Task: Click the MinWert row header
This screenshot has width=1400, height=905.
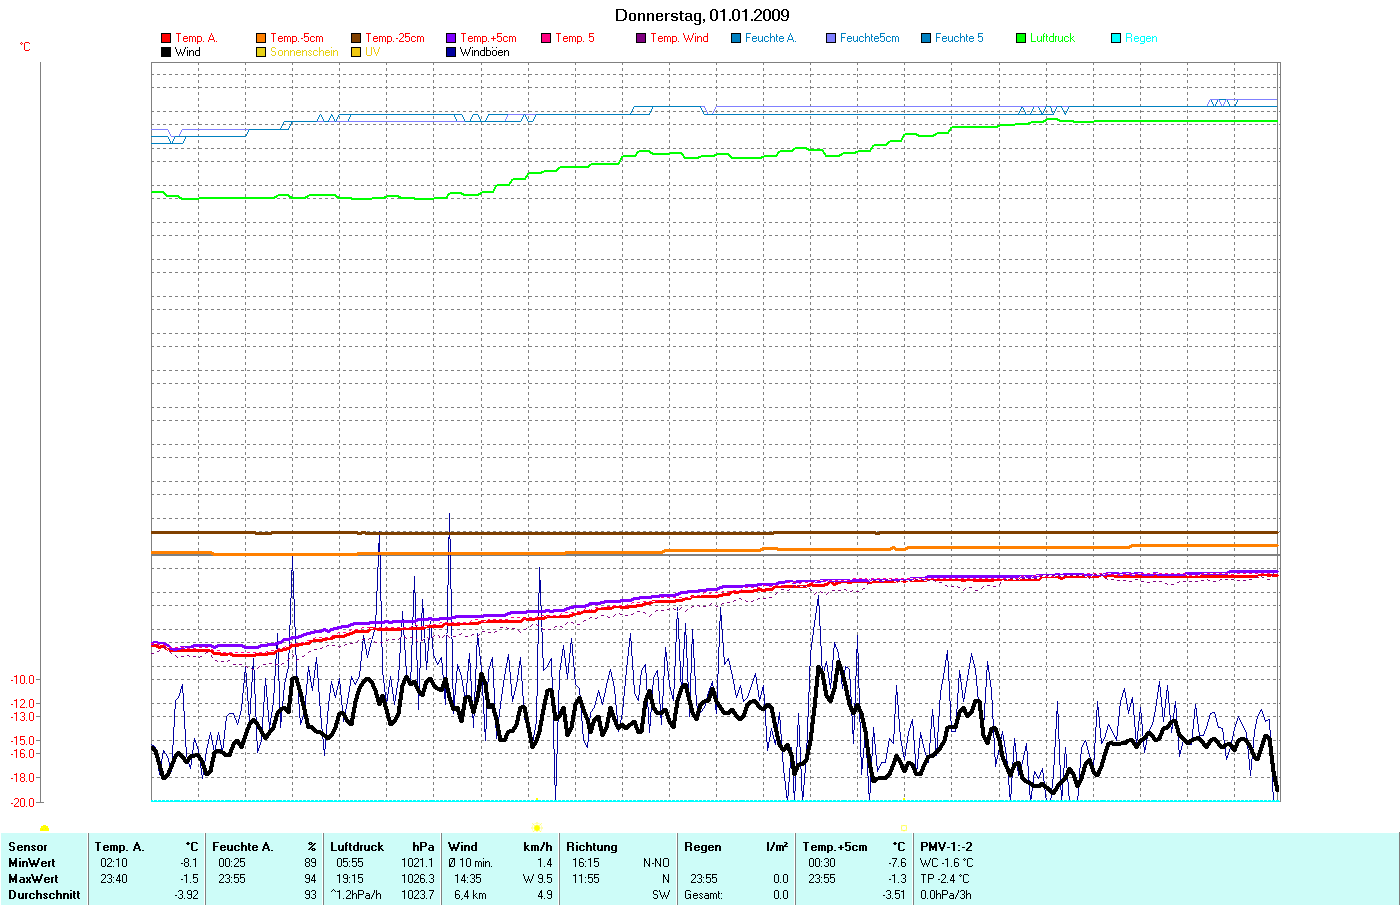Action: pyautogui.click(x=32, y=863)
